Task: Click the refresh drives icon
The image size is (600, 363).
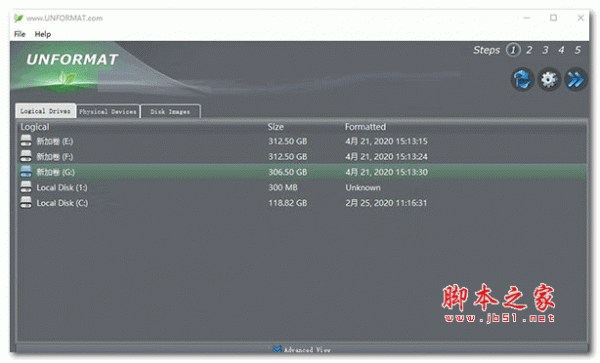Action: click(x=522, y=80)
